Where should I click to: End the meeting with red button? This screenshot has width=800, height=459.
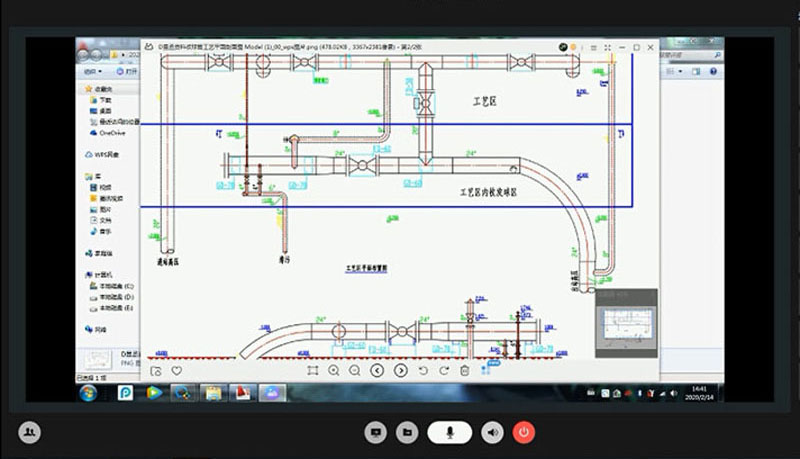click(x=524, y=432)
